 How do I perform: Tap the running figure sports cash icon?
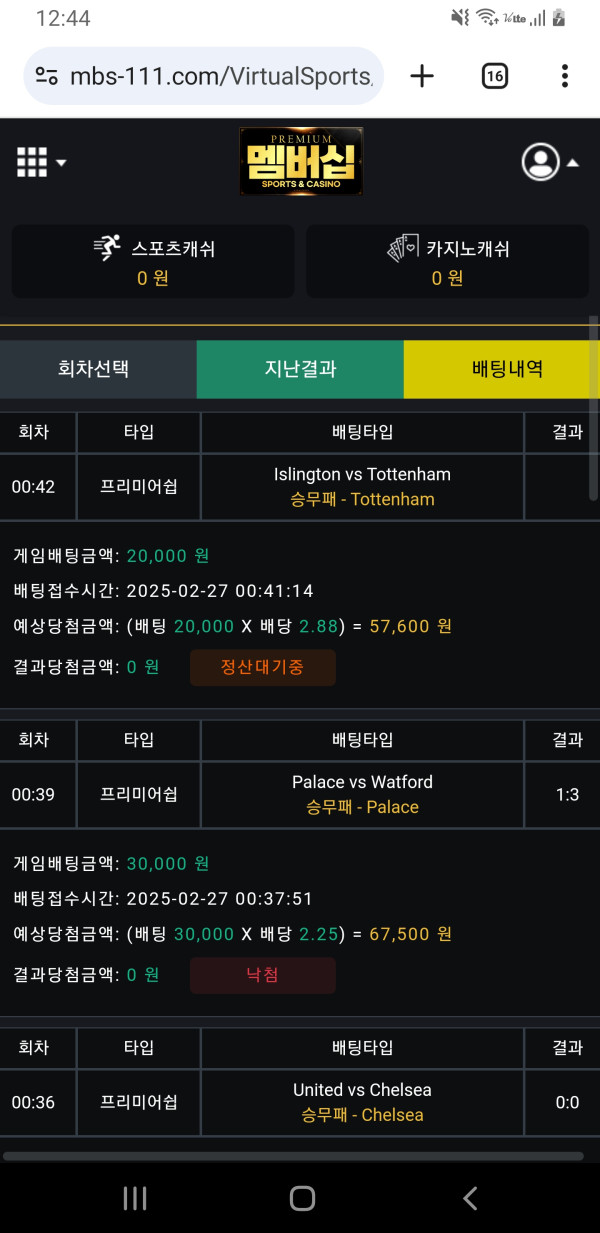pyautogui.click(x=109, y=247)
